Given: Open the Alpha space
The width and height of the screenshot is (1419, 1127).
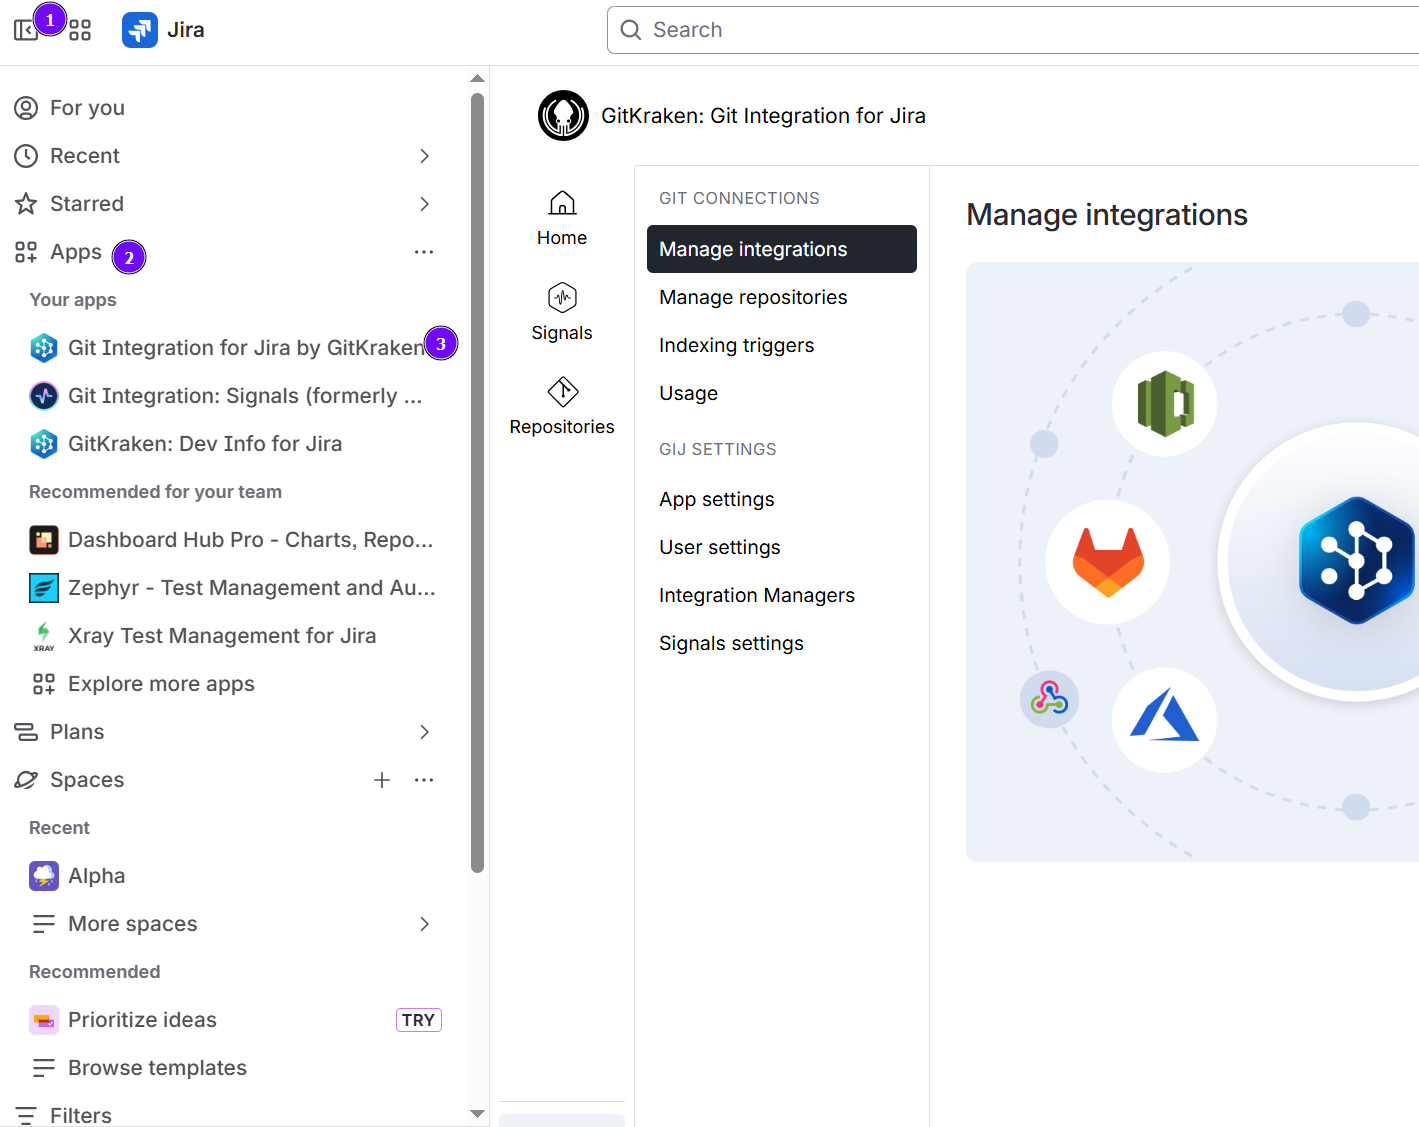Looking at the screenshot, I should tap(96, 876).
